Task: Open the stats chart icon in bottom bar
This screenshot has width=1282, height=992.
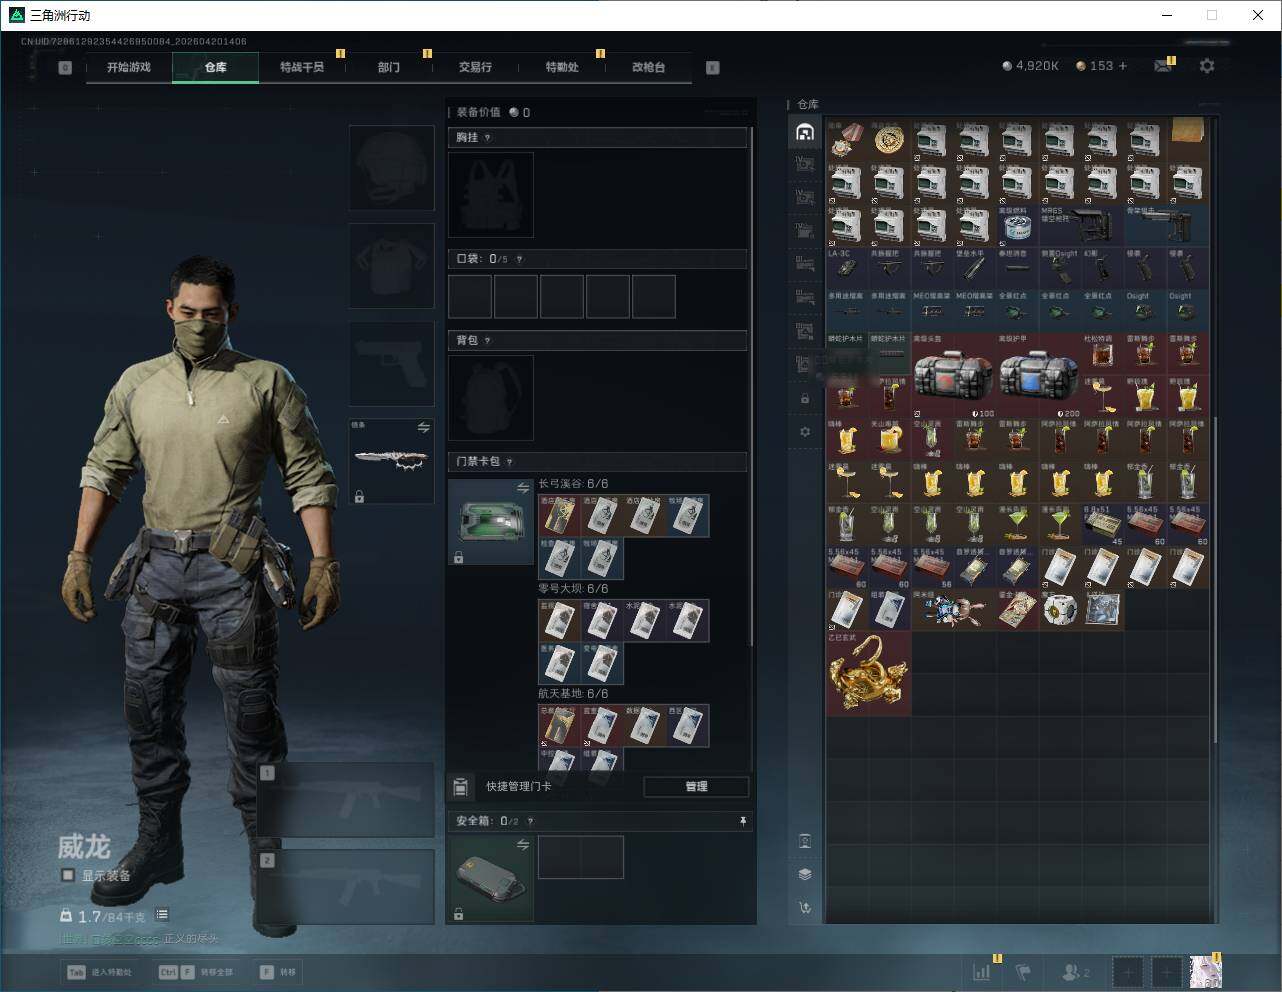Action: click(982, 972)
